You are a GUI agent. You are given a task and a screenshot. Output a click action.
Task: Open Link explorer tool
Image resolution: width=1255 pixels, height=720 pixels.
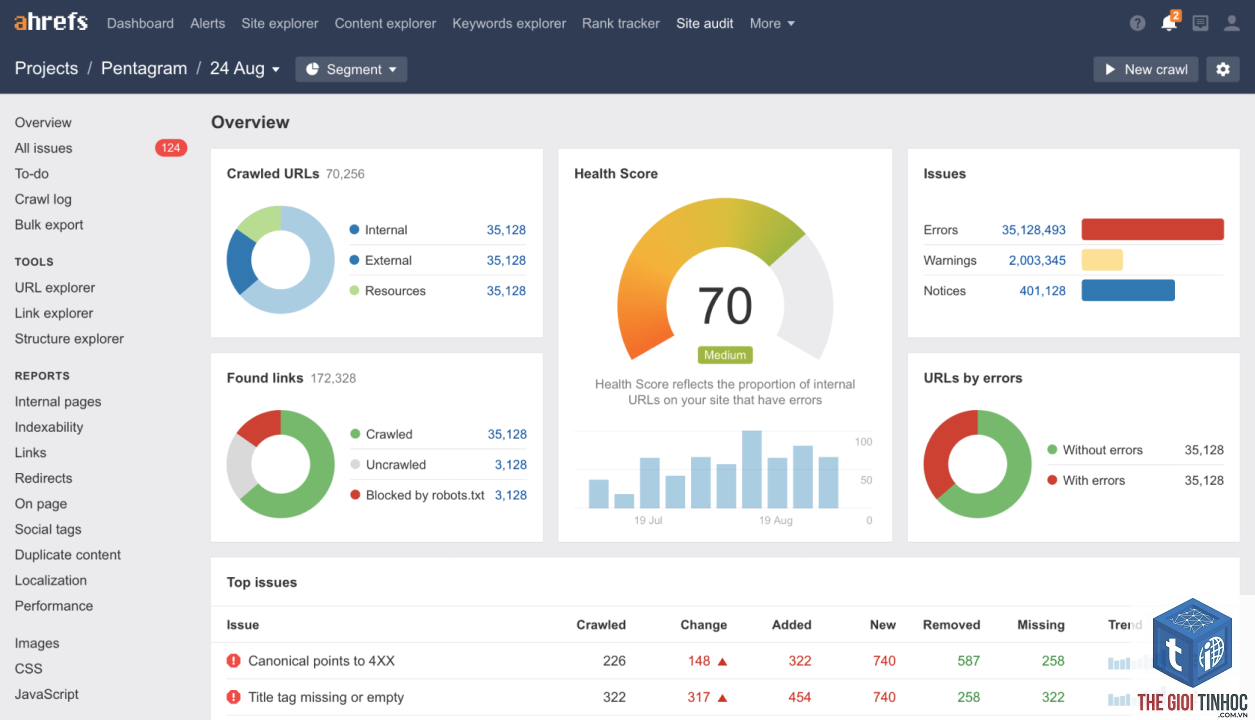tap(54, 313)
